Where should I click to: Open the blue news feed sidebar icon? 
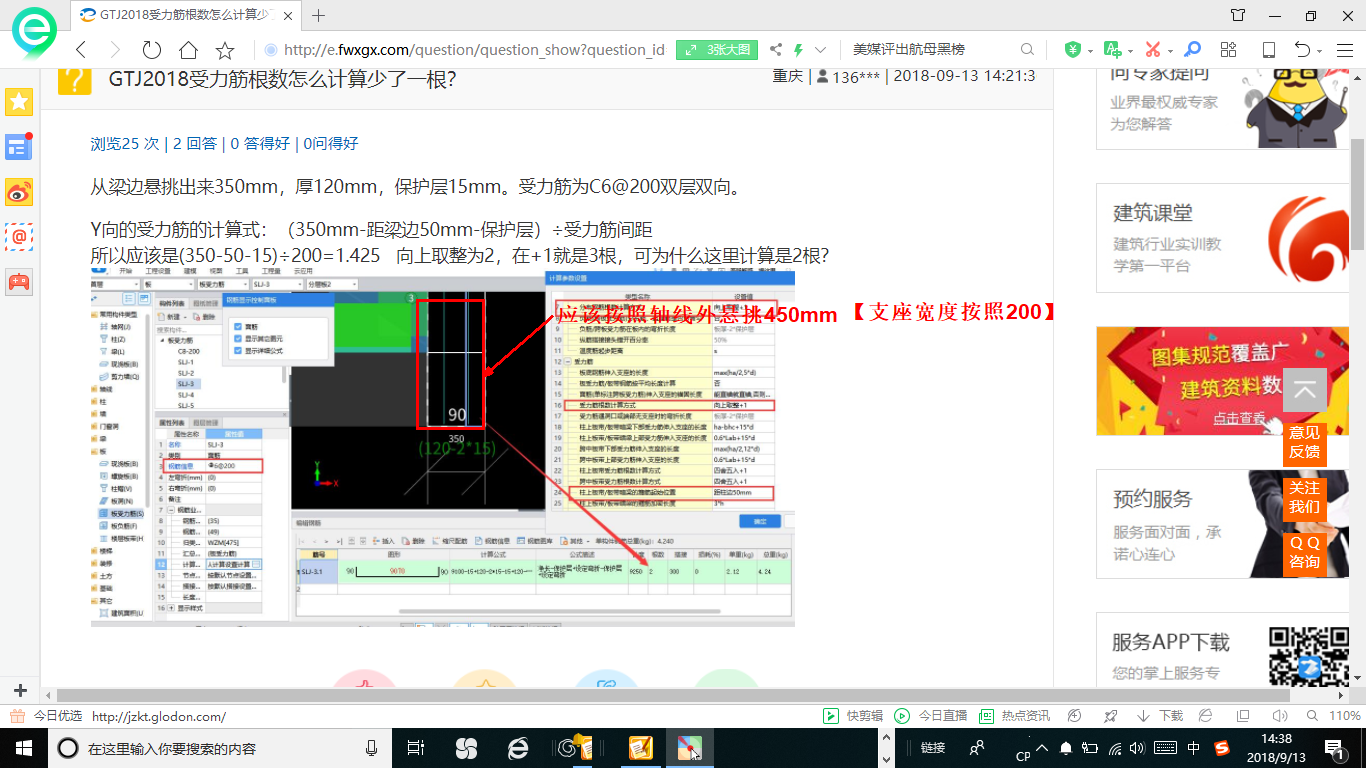point(19,147)
